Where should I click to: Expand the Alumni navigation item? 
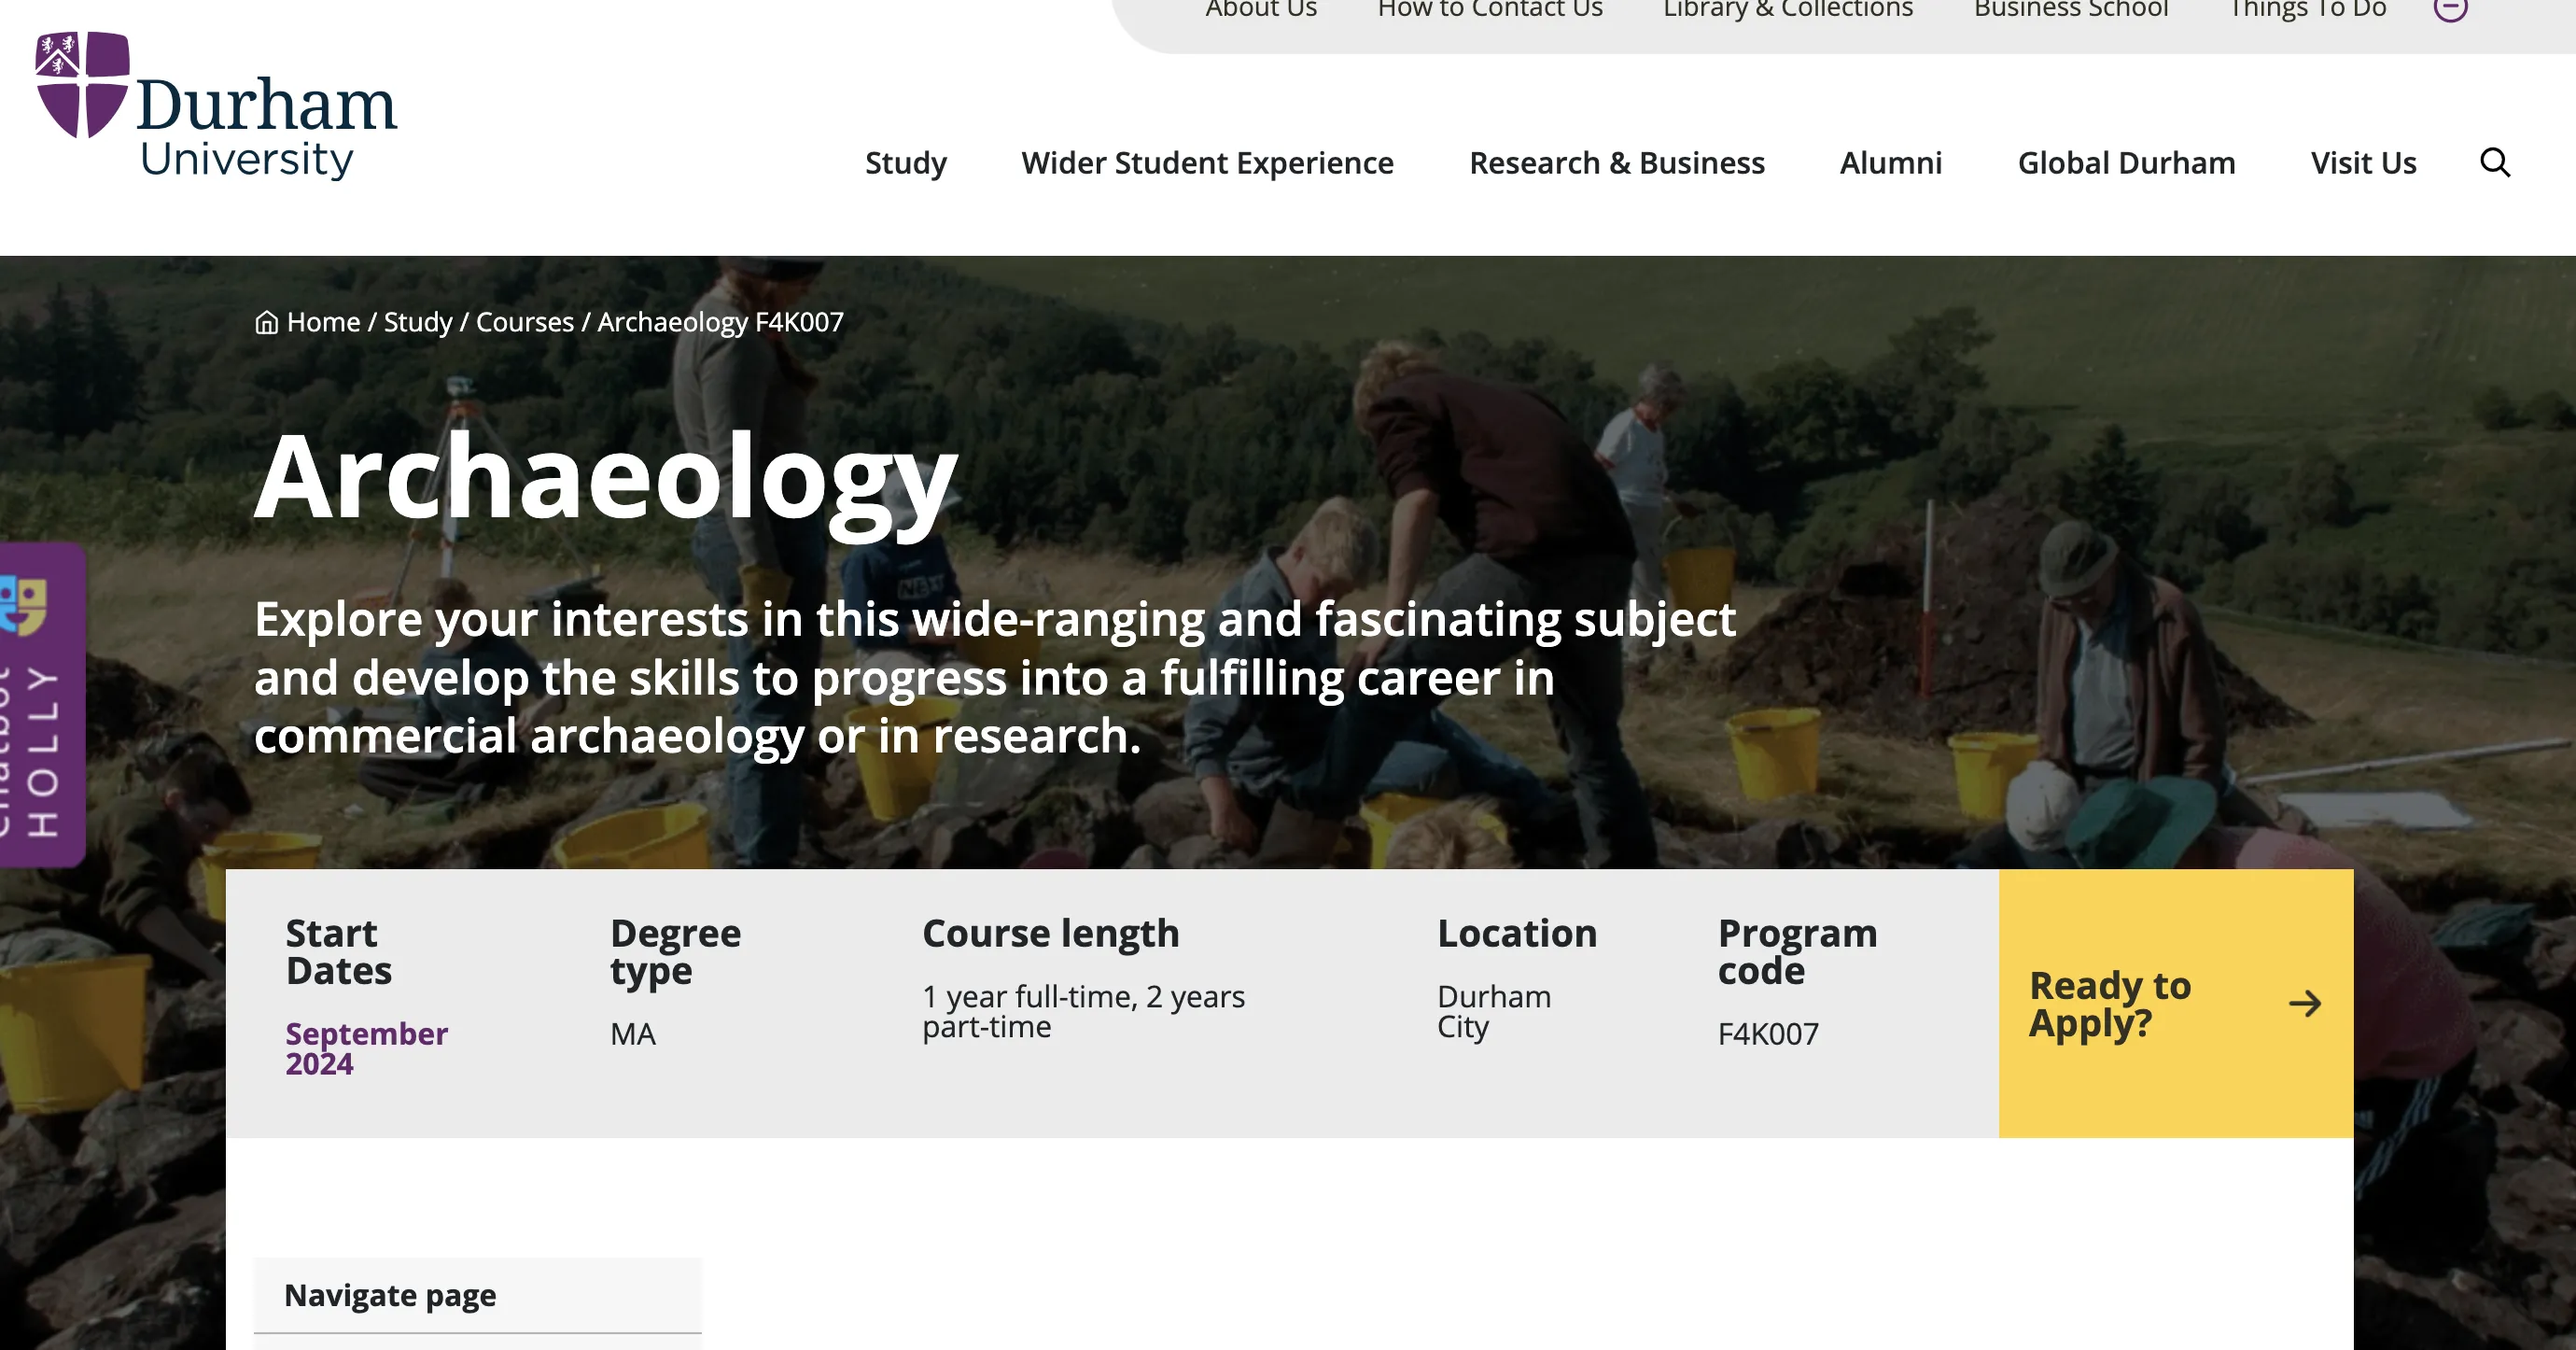tap(1890, 162)
